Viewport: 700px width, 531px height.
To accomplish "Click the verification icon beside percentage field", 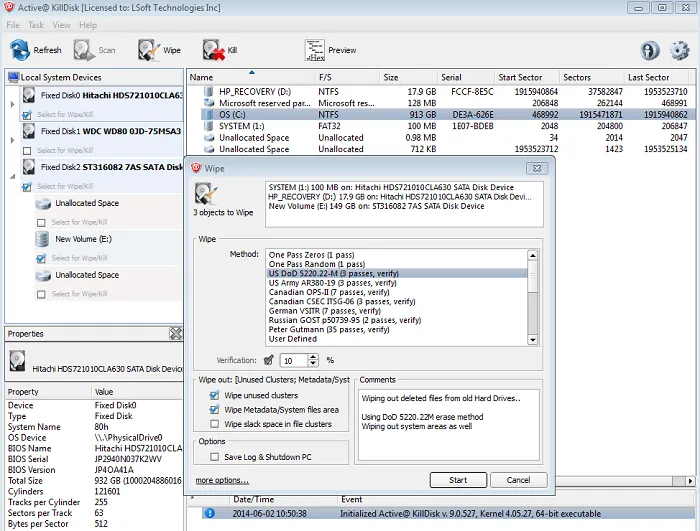I will point(268,360).
